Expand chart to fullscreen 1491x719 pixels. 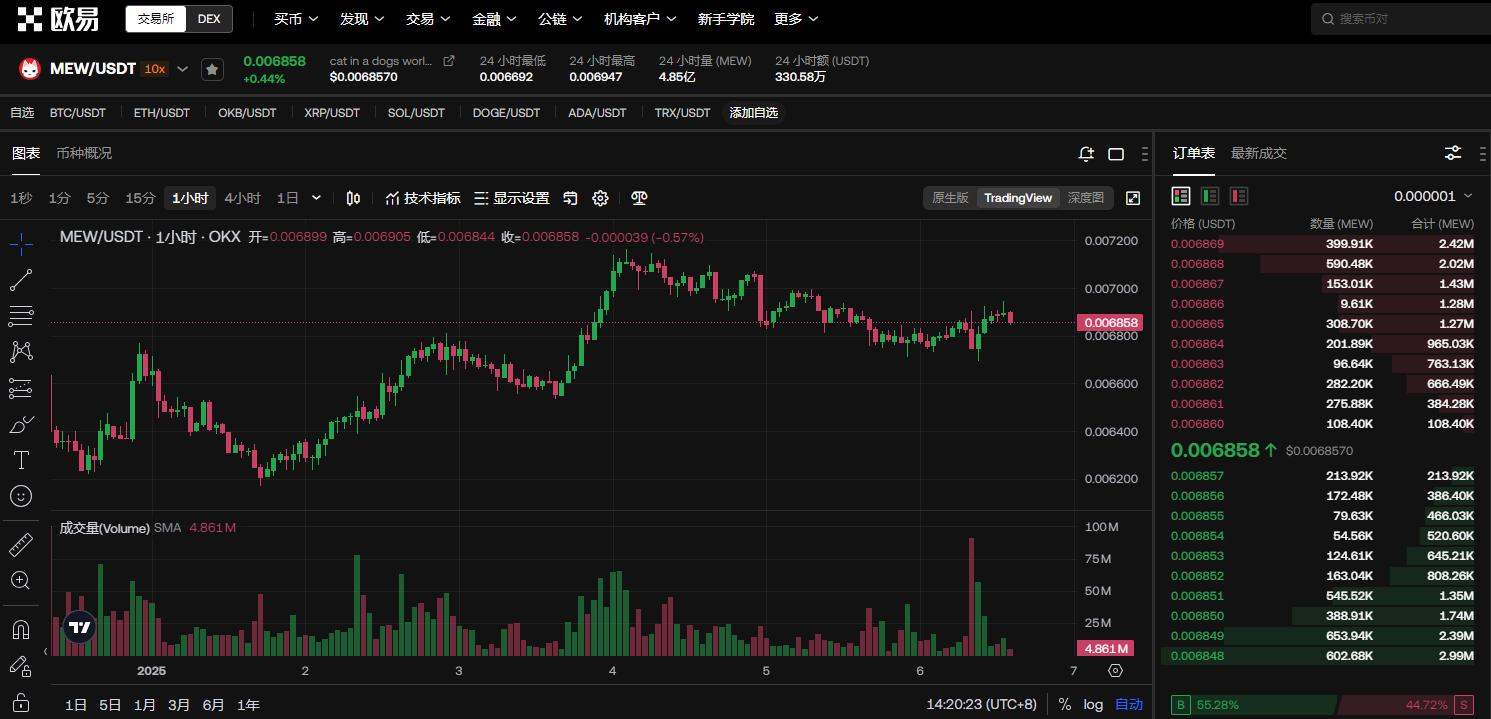tap(1133, 198)
